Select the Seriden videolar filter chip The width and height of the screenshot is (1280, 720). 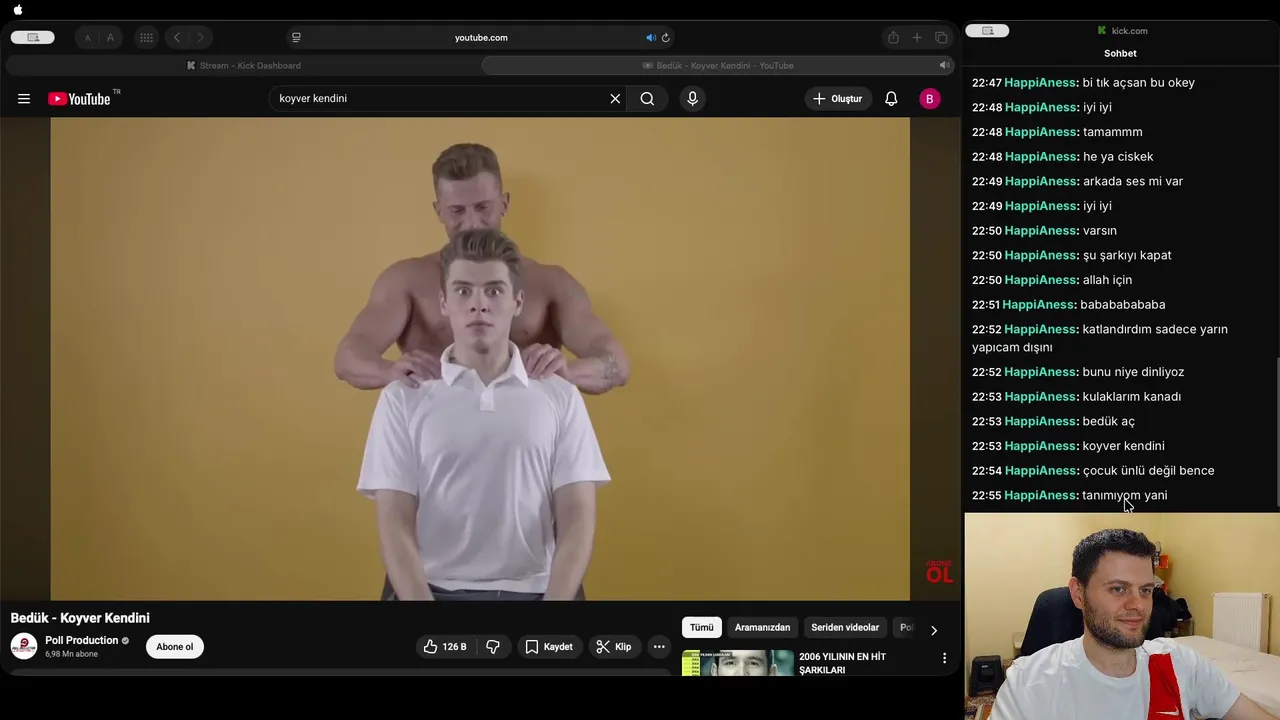pos(845,628)
